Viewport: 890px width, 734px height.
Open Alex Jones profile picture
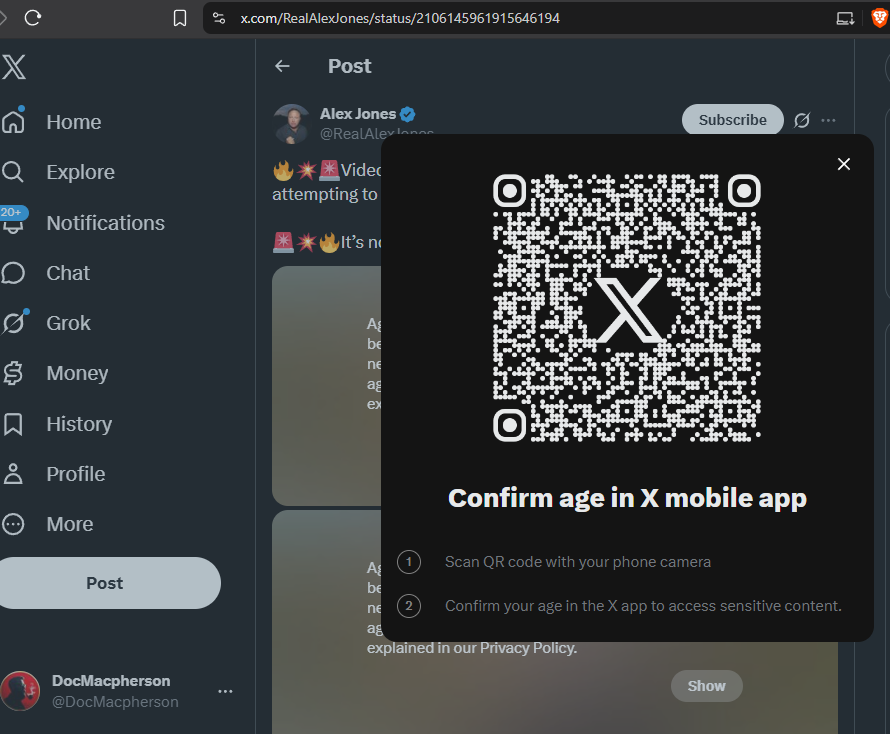(x=292, y=123)
